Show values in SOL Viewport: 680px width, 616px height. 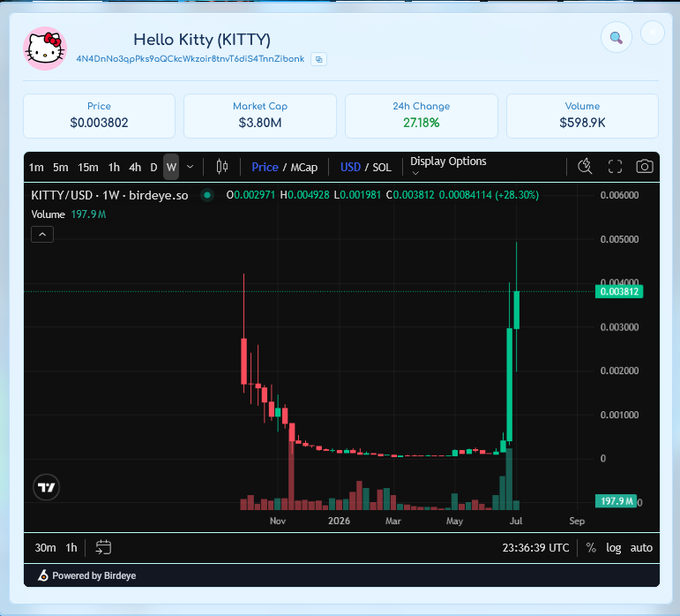click(x=382, y=167)
